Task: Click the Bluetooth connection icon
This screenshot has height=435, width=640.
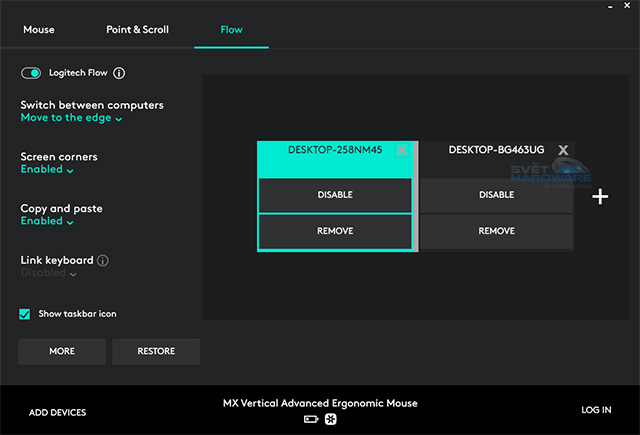Action: click(330, 419)
